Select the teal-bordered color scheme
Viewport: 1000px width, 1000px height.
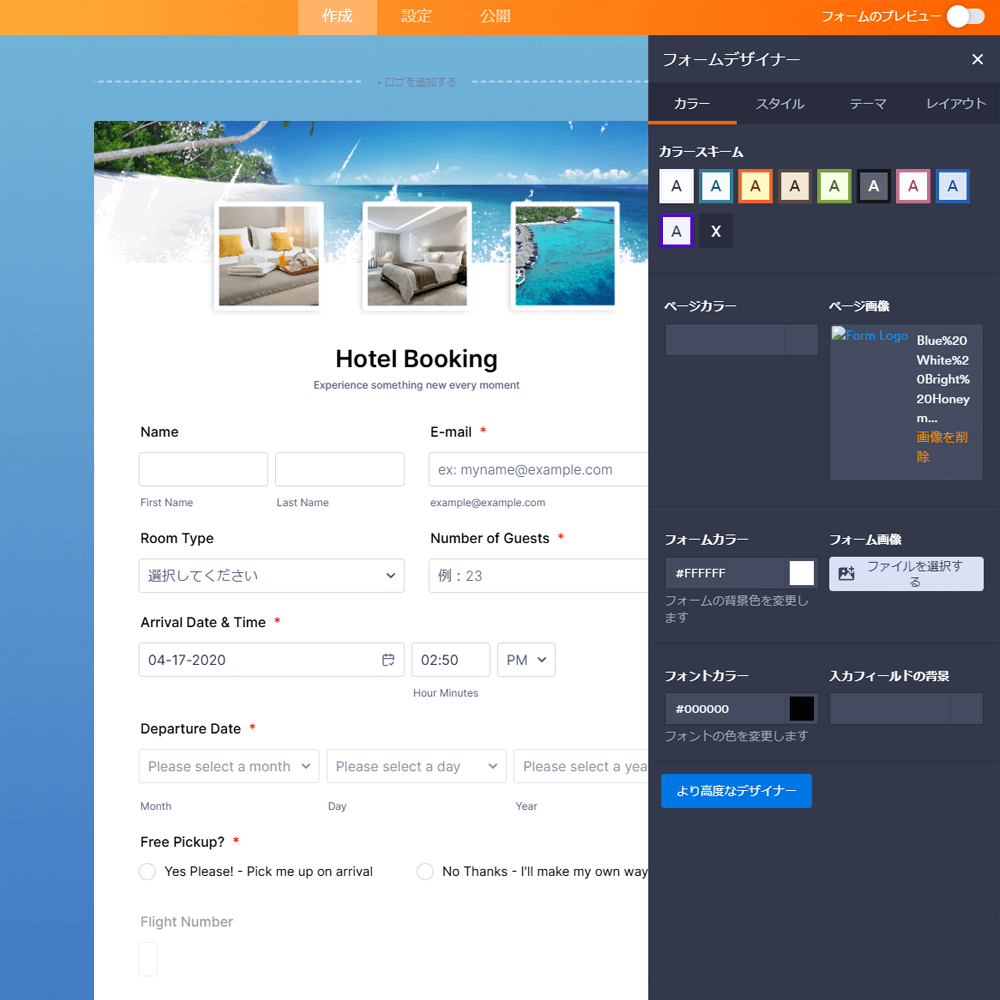click(716, 186)
